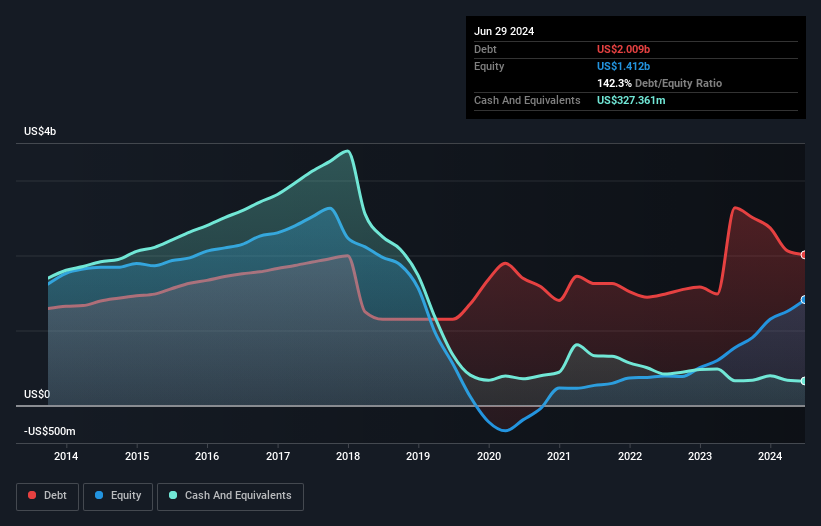
Task: Click the 2023 x-axis label
Action: 700,456
